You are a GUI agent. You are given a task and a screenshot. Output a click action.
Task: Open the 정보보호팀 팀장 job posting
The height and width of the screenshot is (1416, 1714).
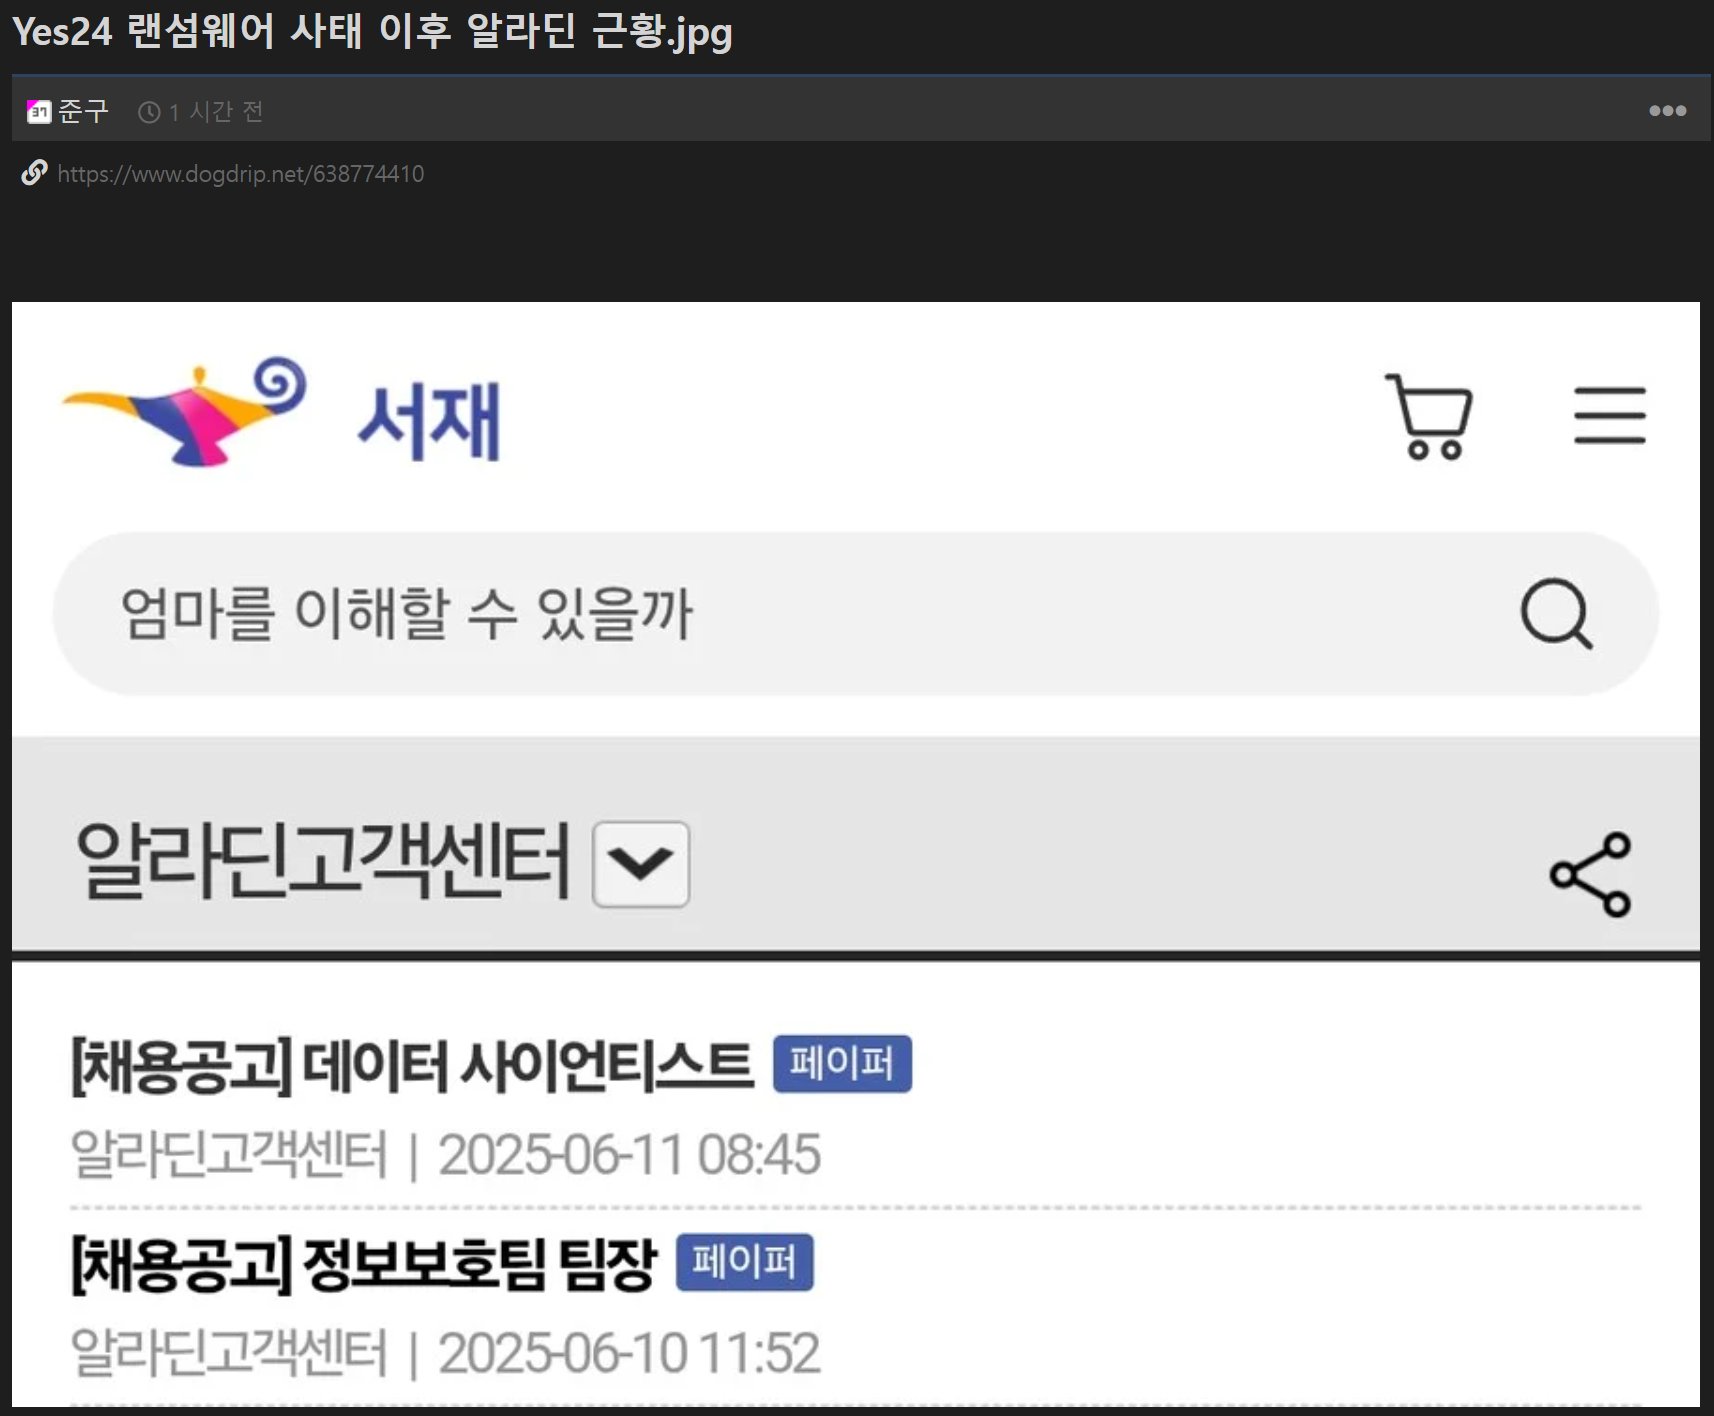[x=364, y=1265]
